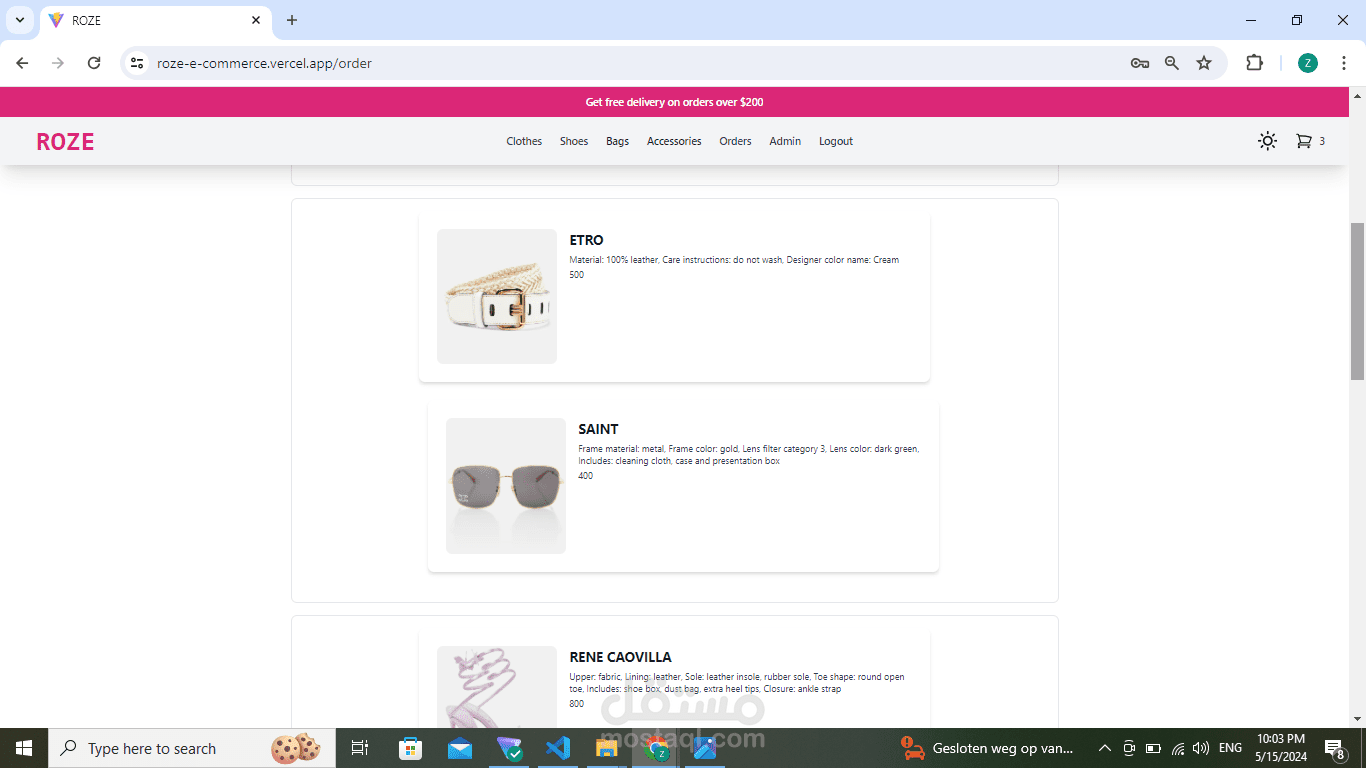Log out using the Logout link
Viewport: 1366px width, 768px height.
(836, 141)
